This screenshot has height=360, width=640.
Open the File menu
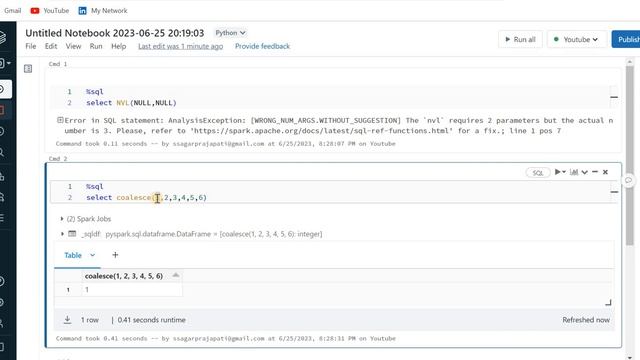pos(31,46)
